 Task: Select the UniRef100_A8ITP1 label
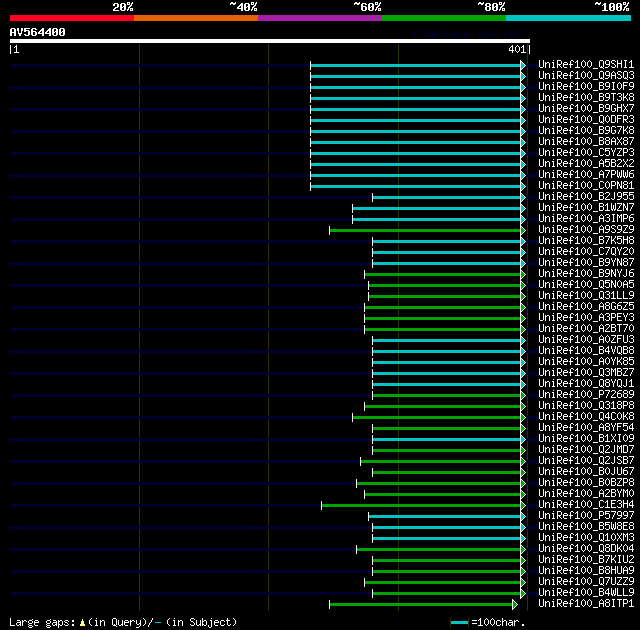586,604
